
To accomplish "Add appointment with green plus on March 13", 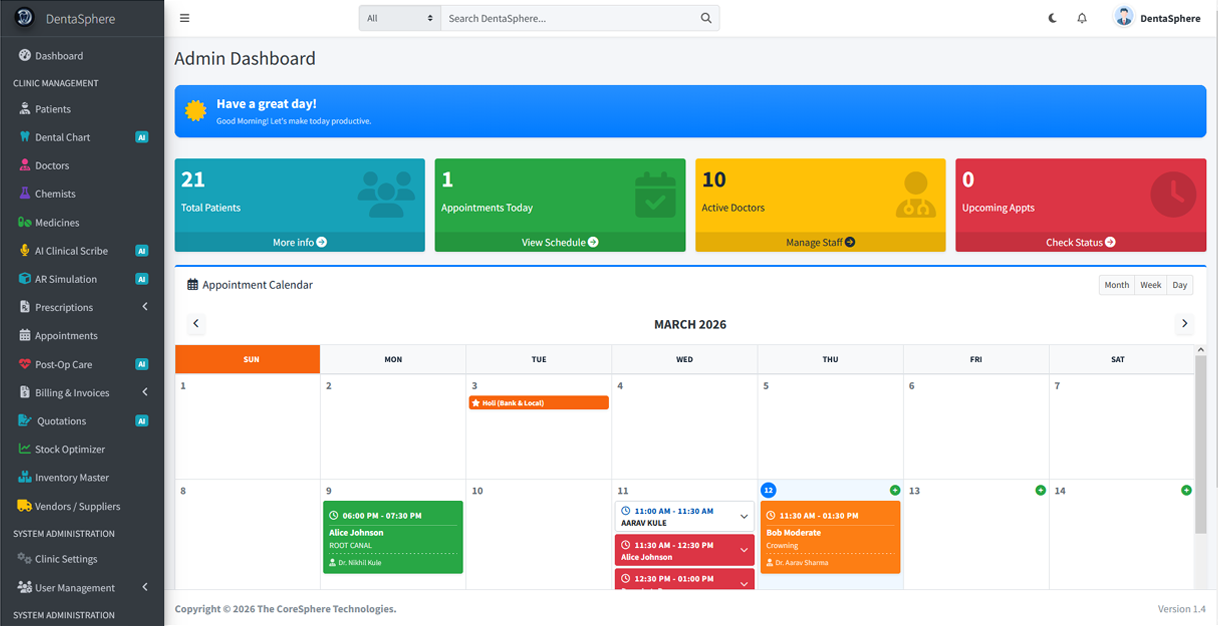I will click(1040, 490).
